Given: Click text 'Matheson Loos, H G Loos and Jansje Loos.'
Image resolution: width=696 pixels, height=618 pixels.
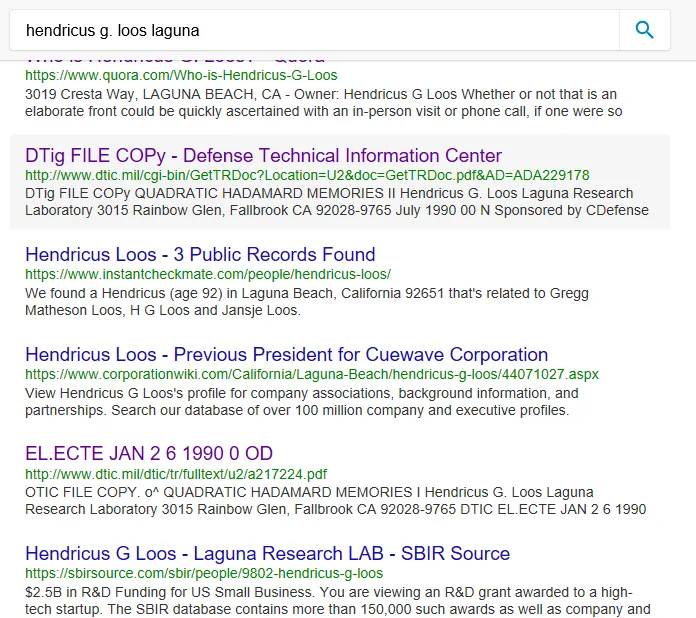Looking at the screenshot, I should (163, 310).
